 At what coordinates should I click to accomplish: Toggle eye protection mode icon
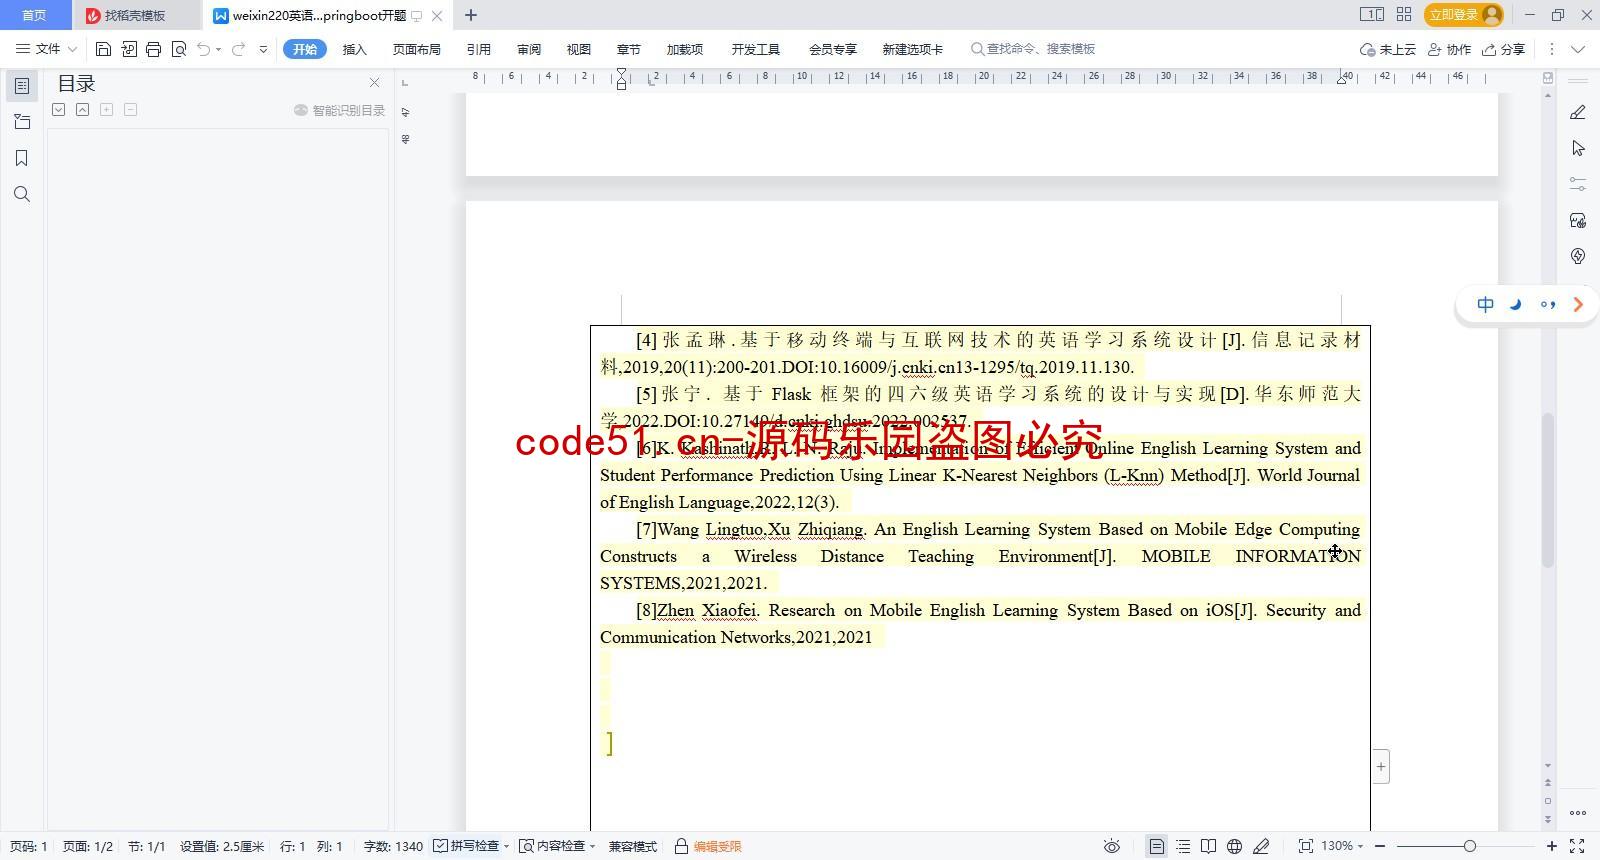tap(1111, 846)
